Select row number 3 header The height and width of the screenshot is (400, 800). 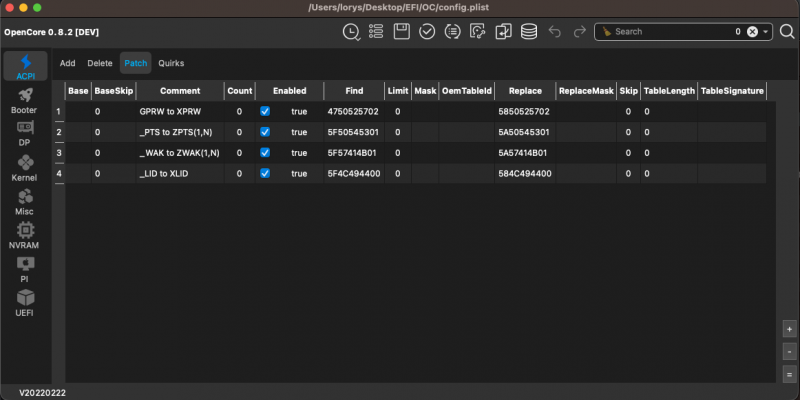pyautogui.click(x=59, y=153)
